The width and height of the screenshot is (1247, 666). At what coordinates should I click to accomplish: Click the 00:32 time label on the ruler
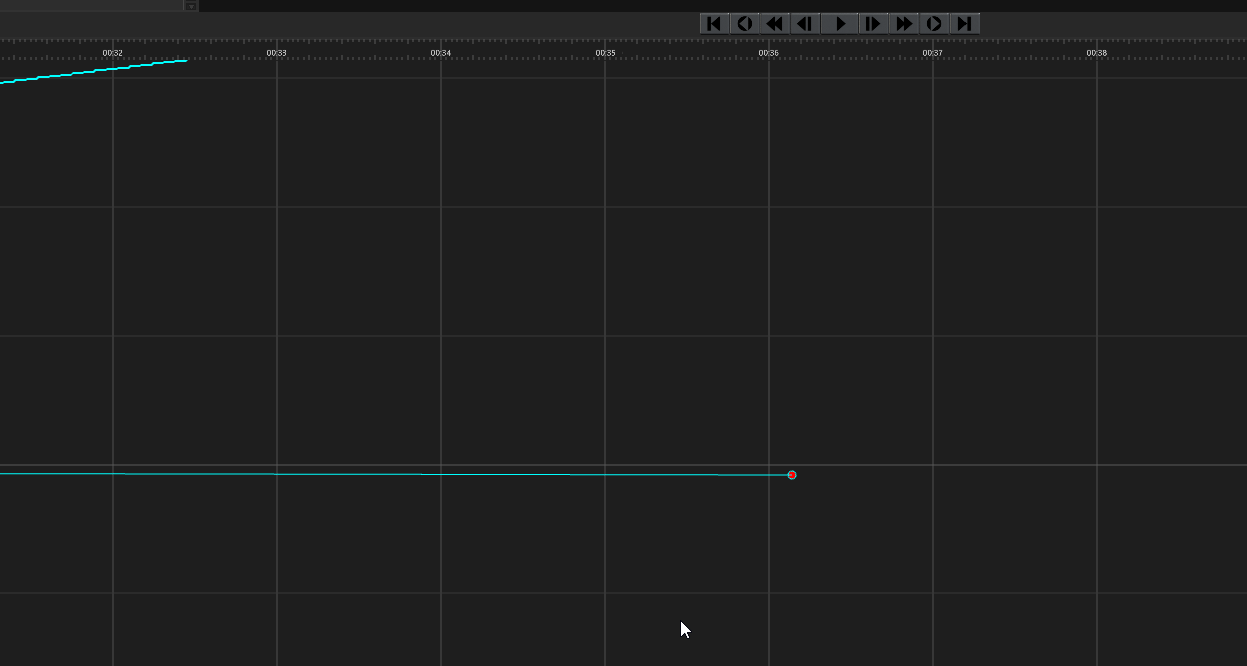[113, 53]
